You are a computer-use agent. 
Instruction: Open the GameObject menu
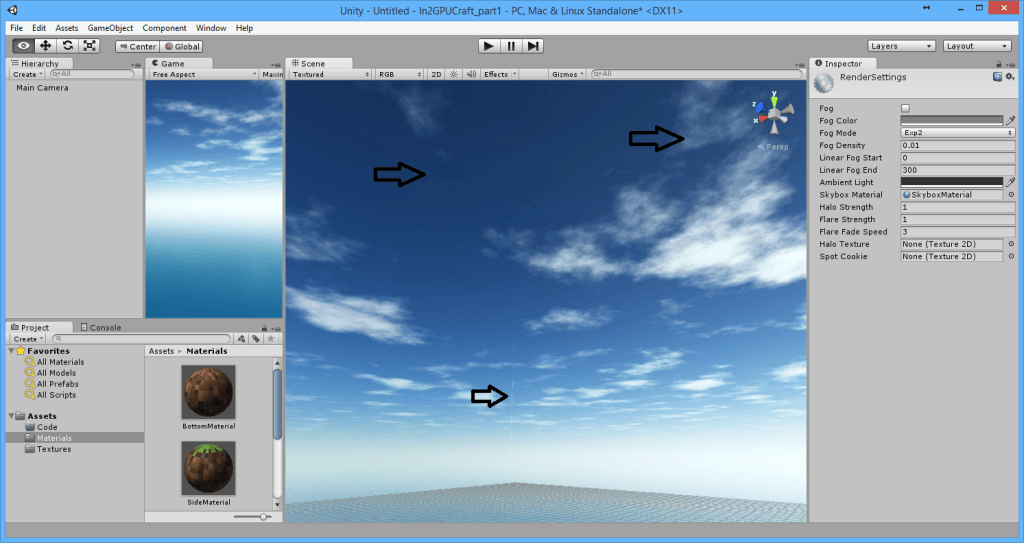[110, 28]
